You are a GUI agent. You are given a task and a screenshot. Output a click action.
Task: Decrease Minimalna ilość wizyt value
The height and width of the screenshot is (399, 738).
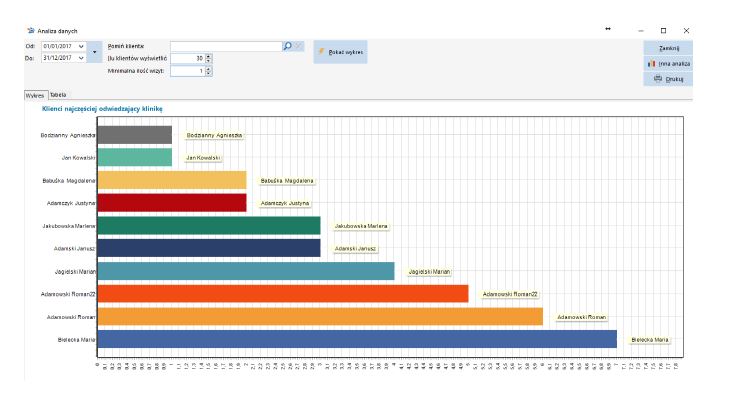(209, 73)
